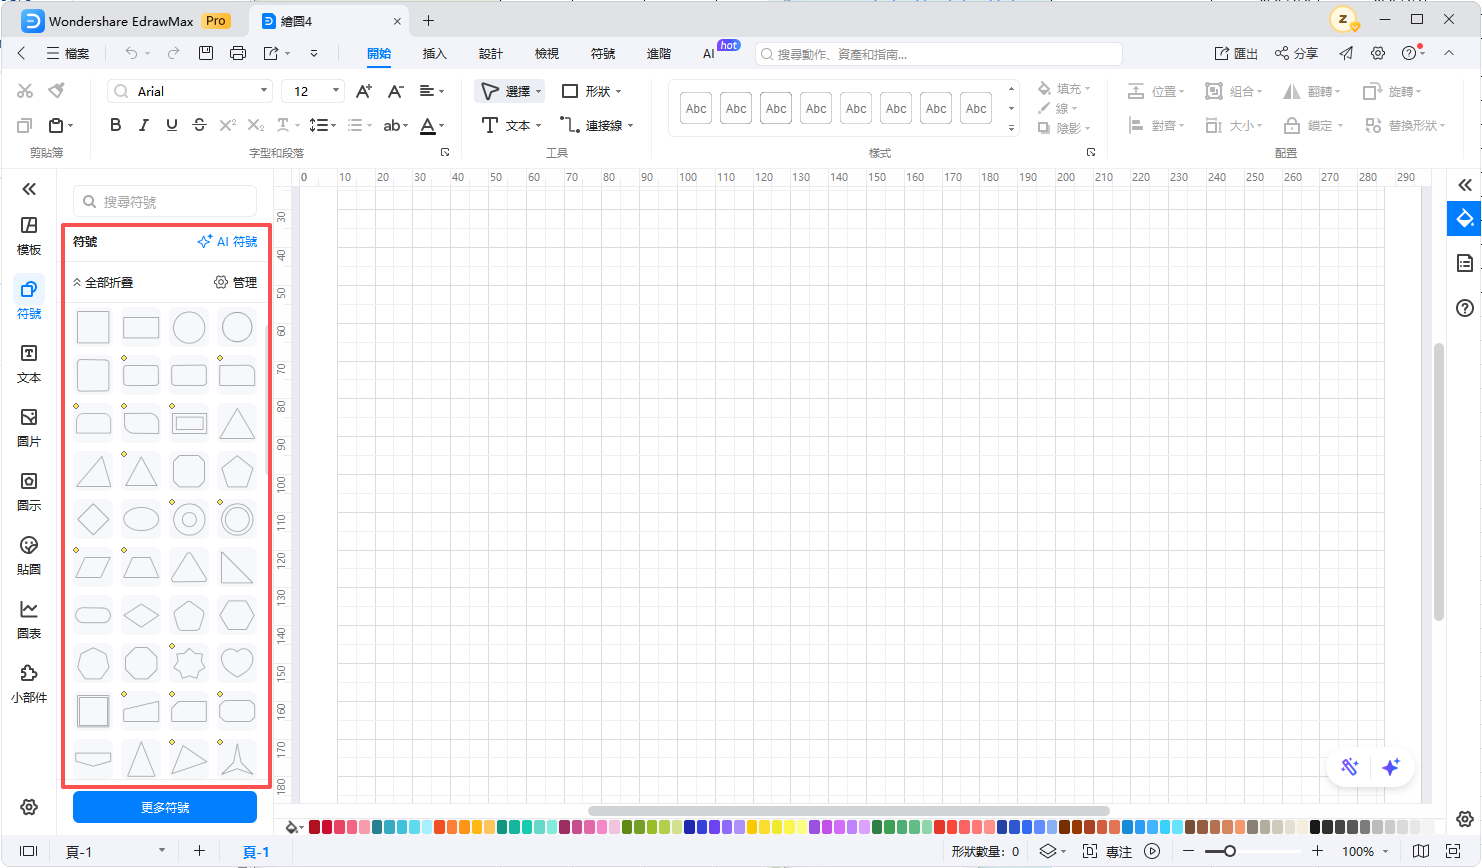1482x868 pixels.
Task: Switch to the 插入 ribbon tab
Action: 434,54
